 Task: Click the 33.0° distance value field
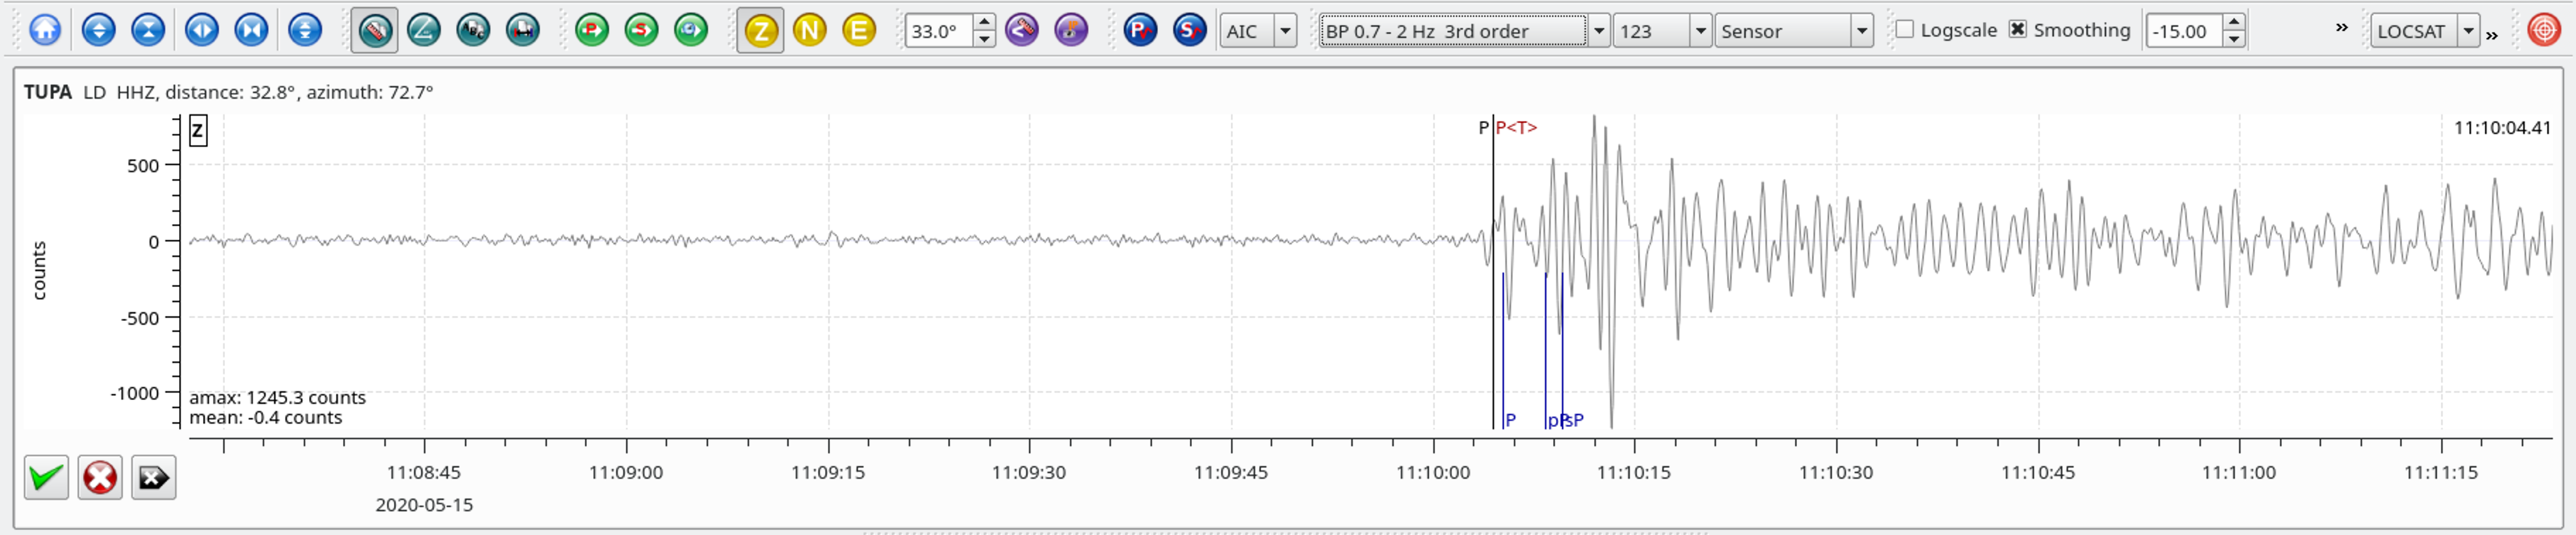(x=938, y=31)
